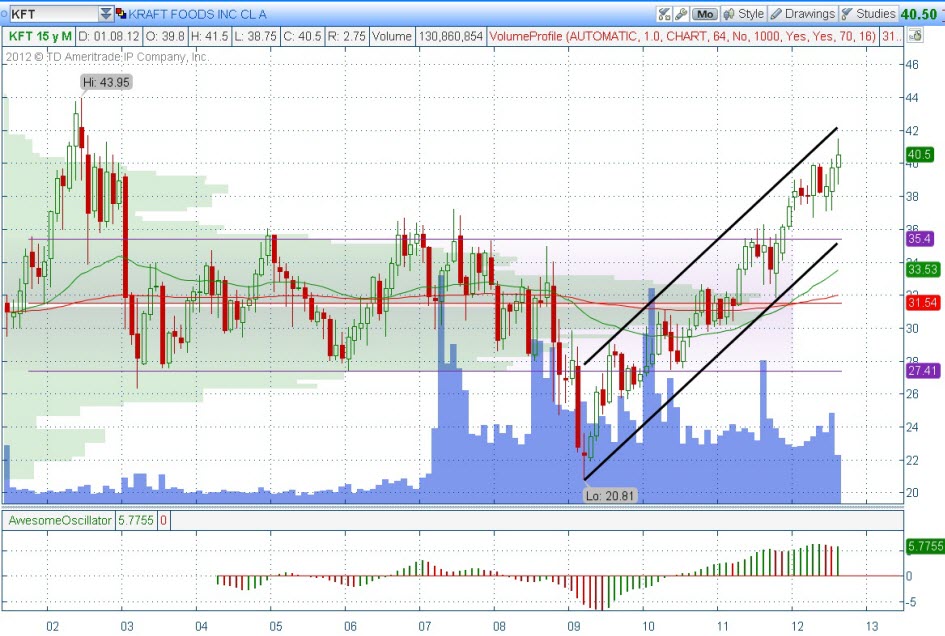Click the symbol link circle beside KFT
Viewport: 945px width, 636px height.
coord(5,14)
